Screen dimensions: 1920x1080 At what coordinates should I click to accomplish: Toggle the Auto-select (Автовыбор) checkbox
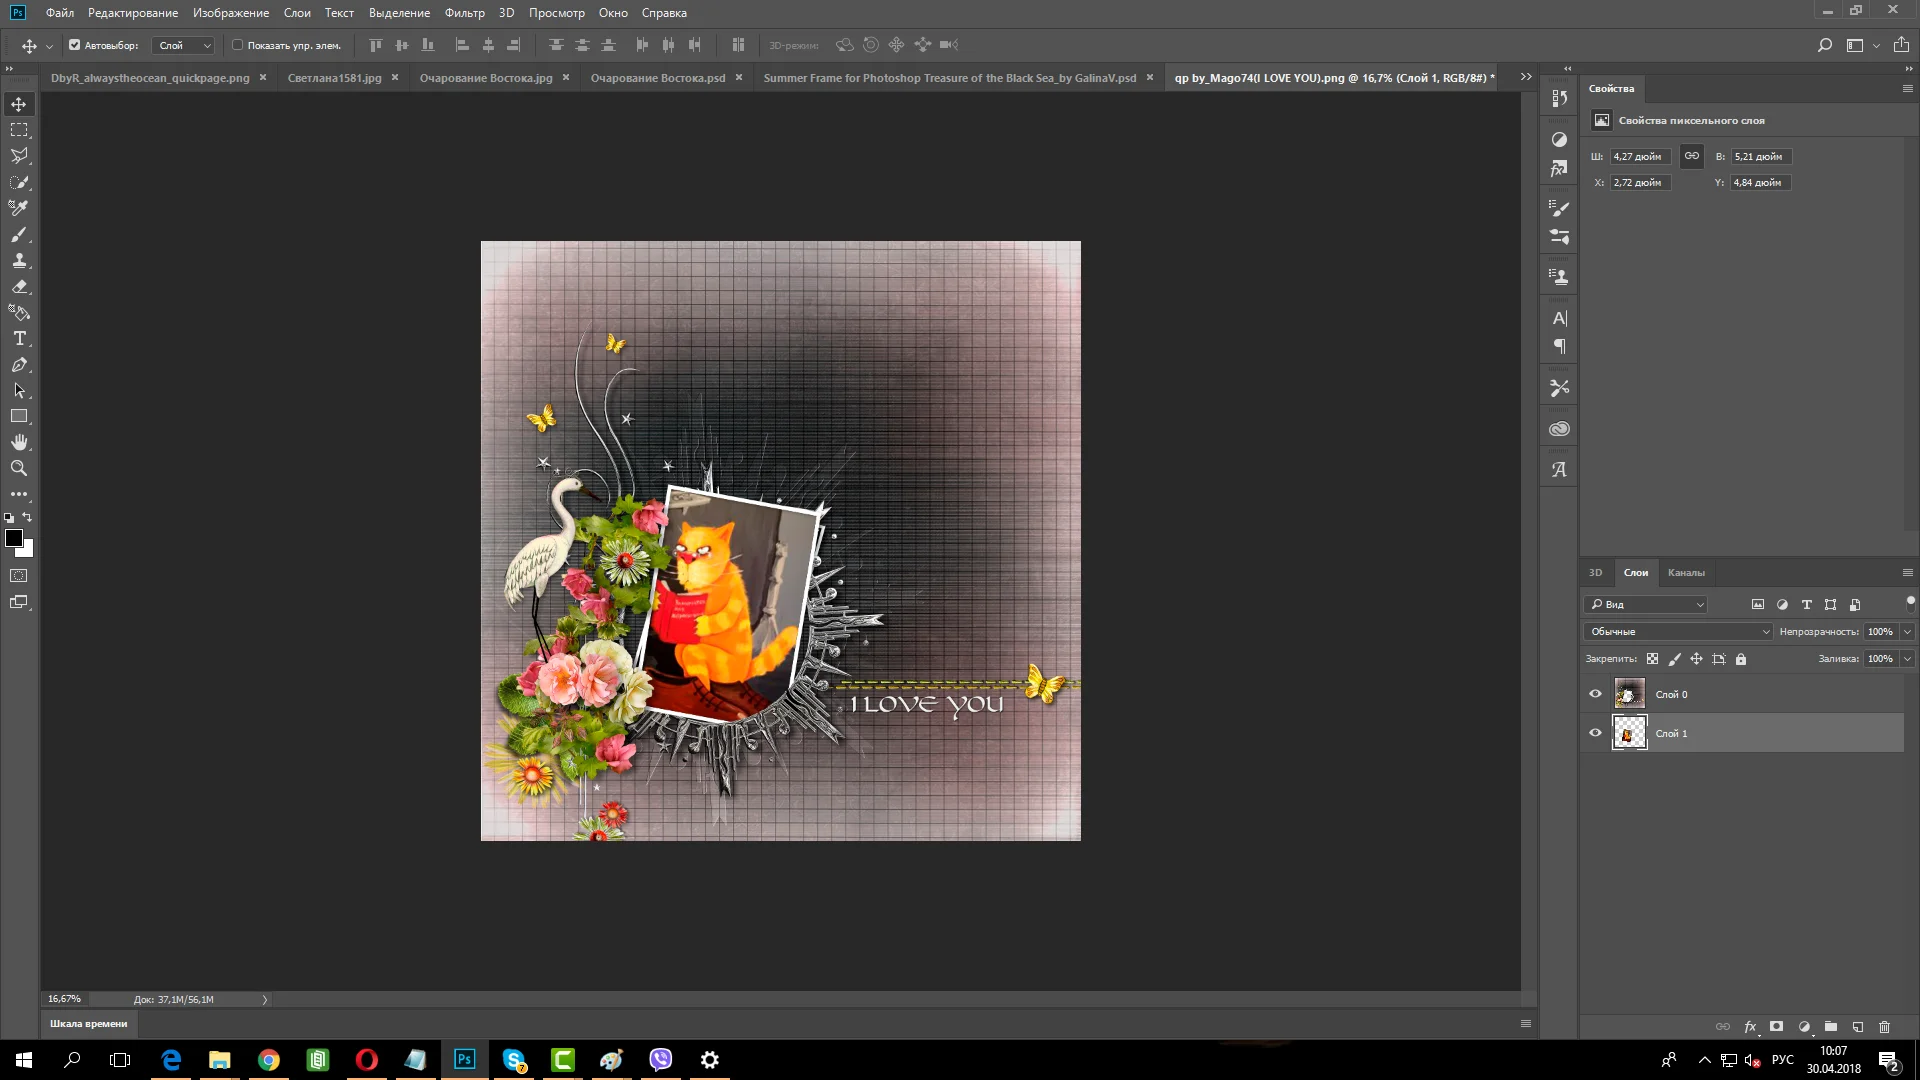click(74, 45)
